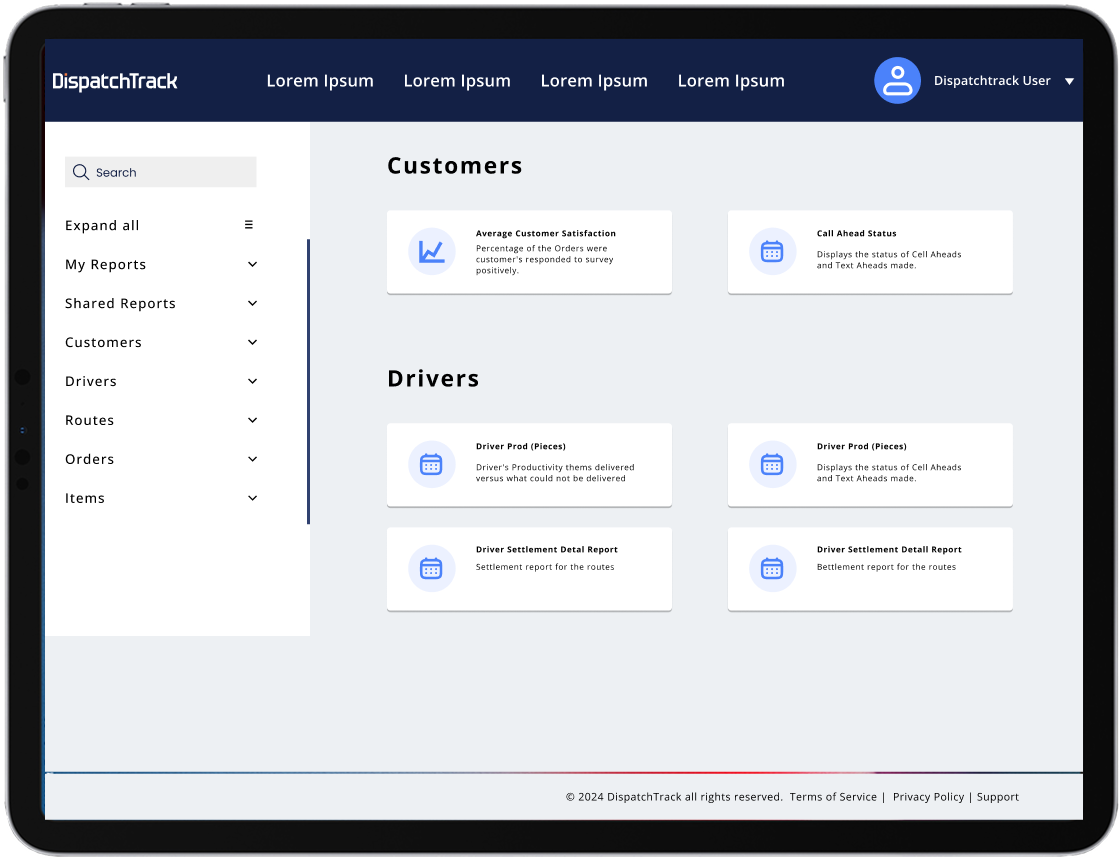The height and width of the screenshot is (860, 1120).
Task: Click calendar icon on Driver's Productivity card
Action: [431, 464]
